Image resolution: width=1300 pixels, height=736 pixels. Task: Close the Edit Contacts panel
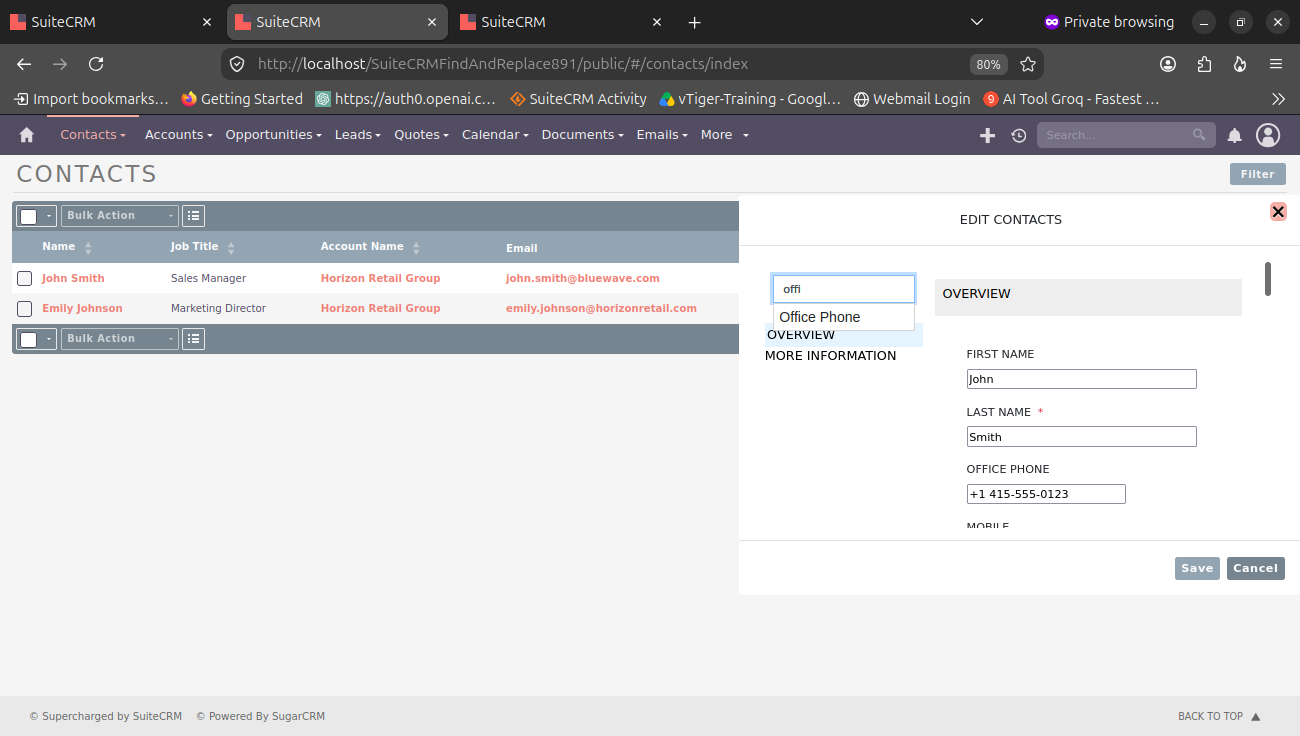pyautogui.click(x=1278, y=211)
